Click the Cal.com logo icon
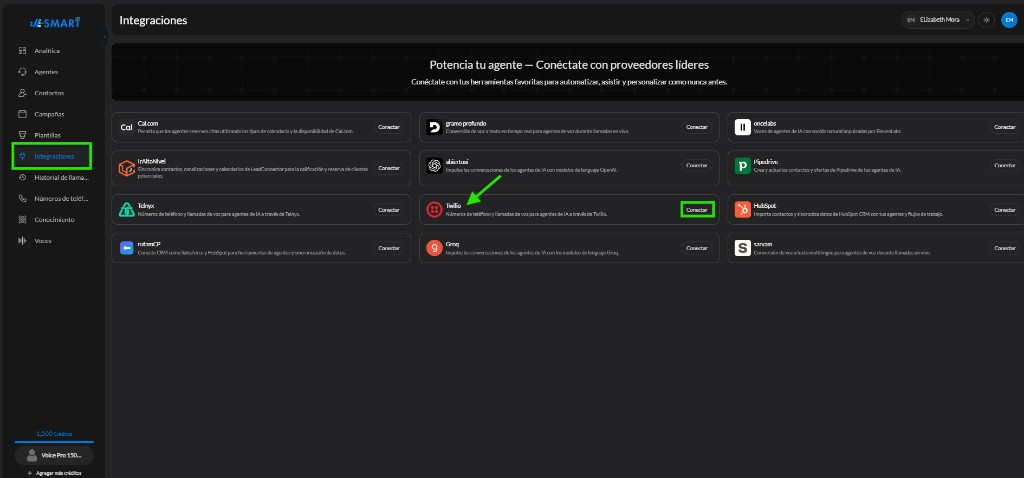1024x478 pixels. (126, 127)
